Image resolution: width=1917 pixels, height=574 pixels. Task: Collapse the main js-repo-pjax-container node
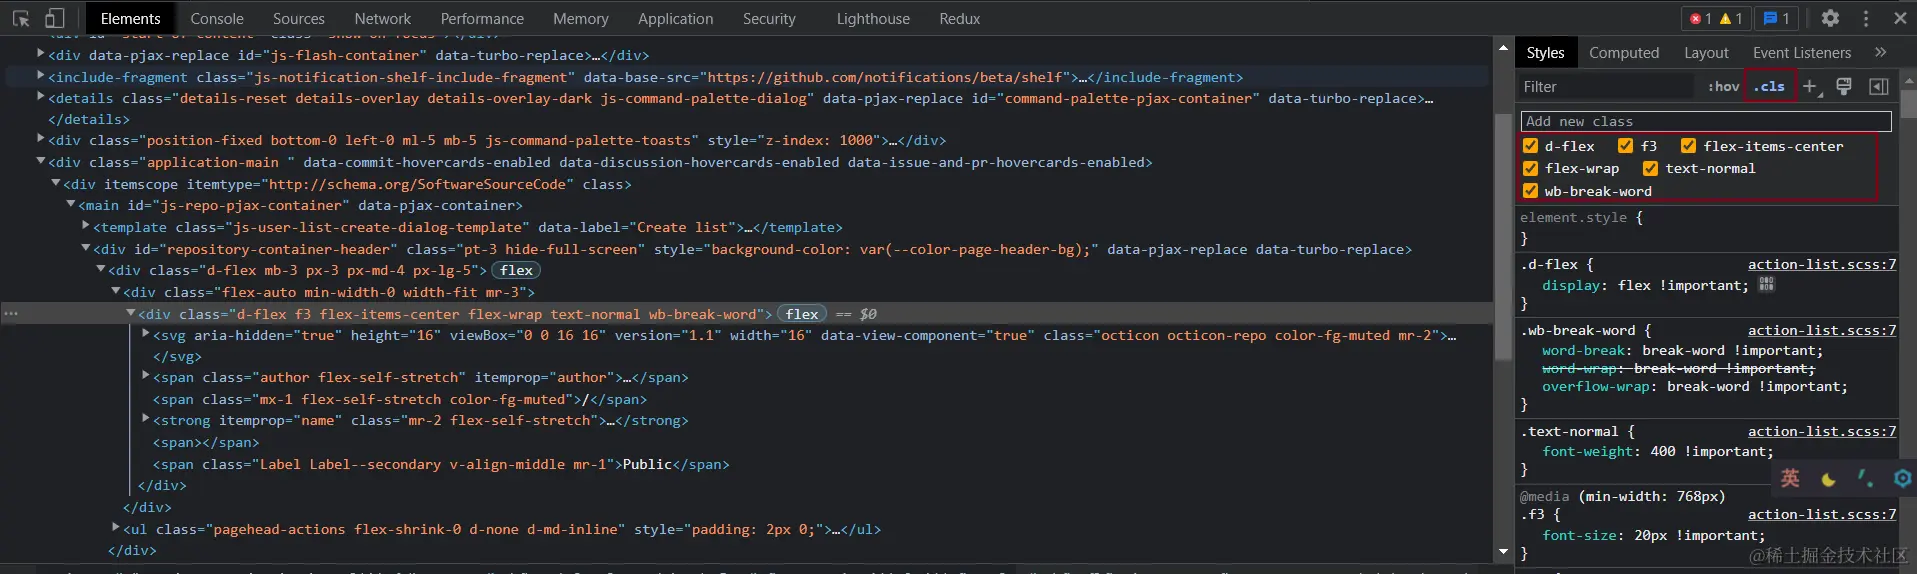tap(71, 205)
